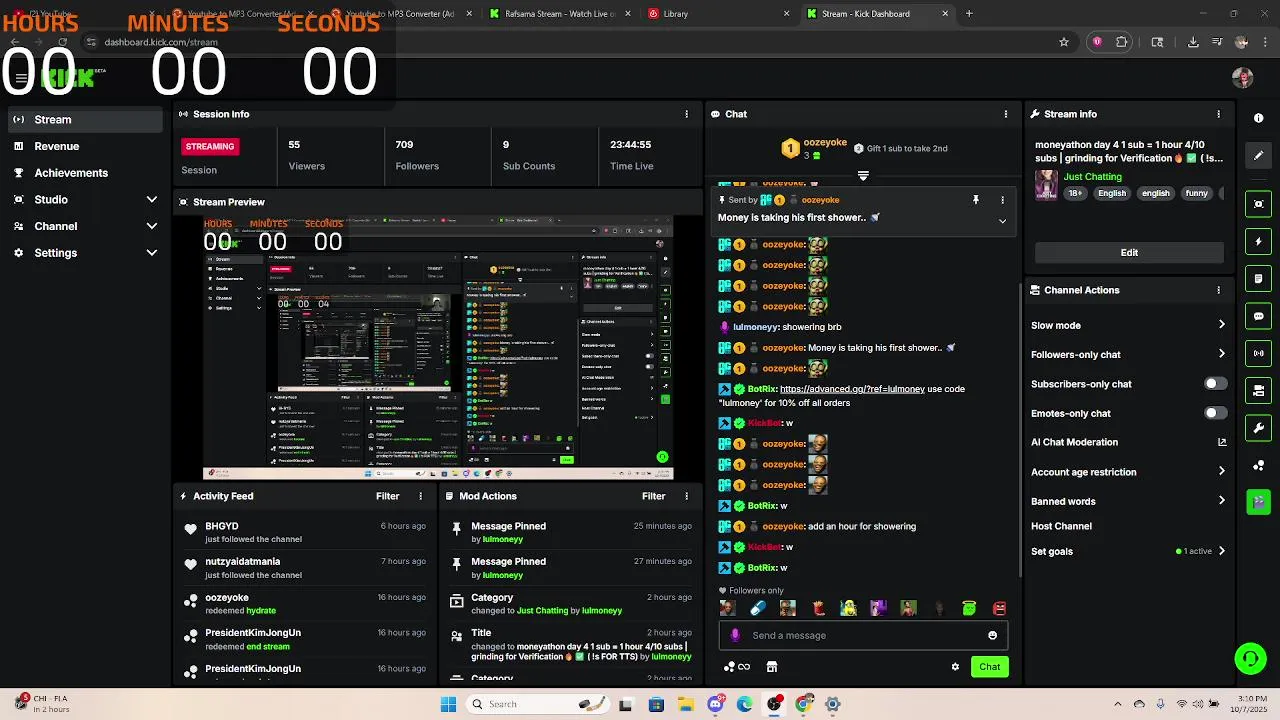Expand the Settings sidebar section

(x=152, y=253)
